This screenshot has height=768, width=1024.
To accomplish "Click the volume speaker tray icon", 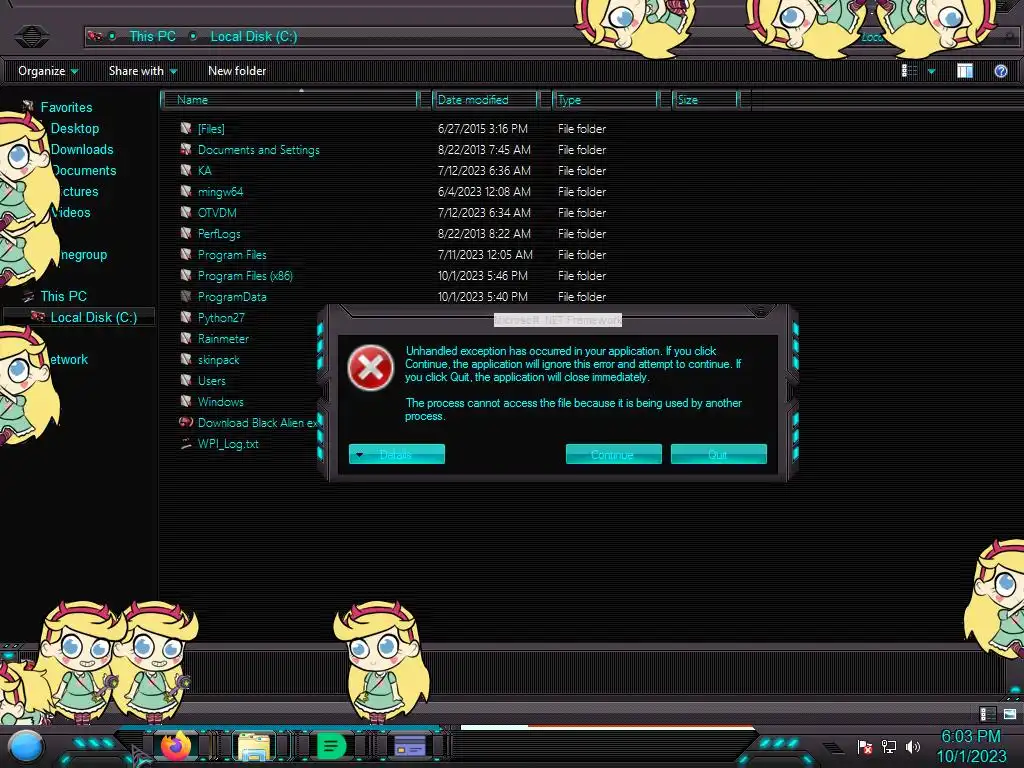I will pos(913,746).
